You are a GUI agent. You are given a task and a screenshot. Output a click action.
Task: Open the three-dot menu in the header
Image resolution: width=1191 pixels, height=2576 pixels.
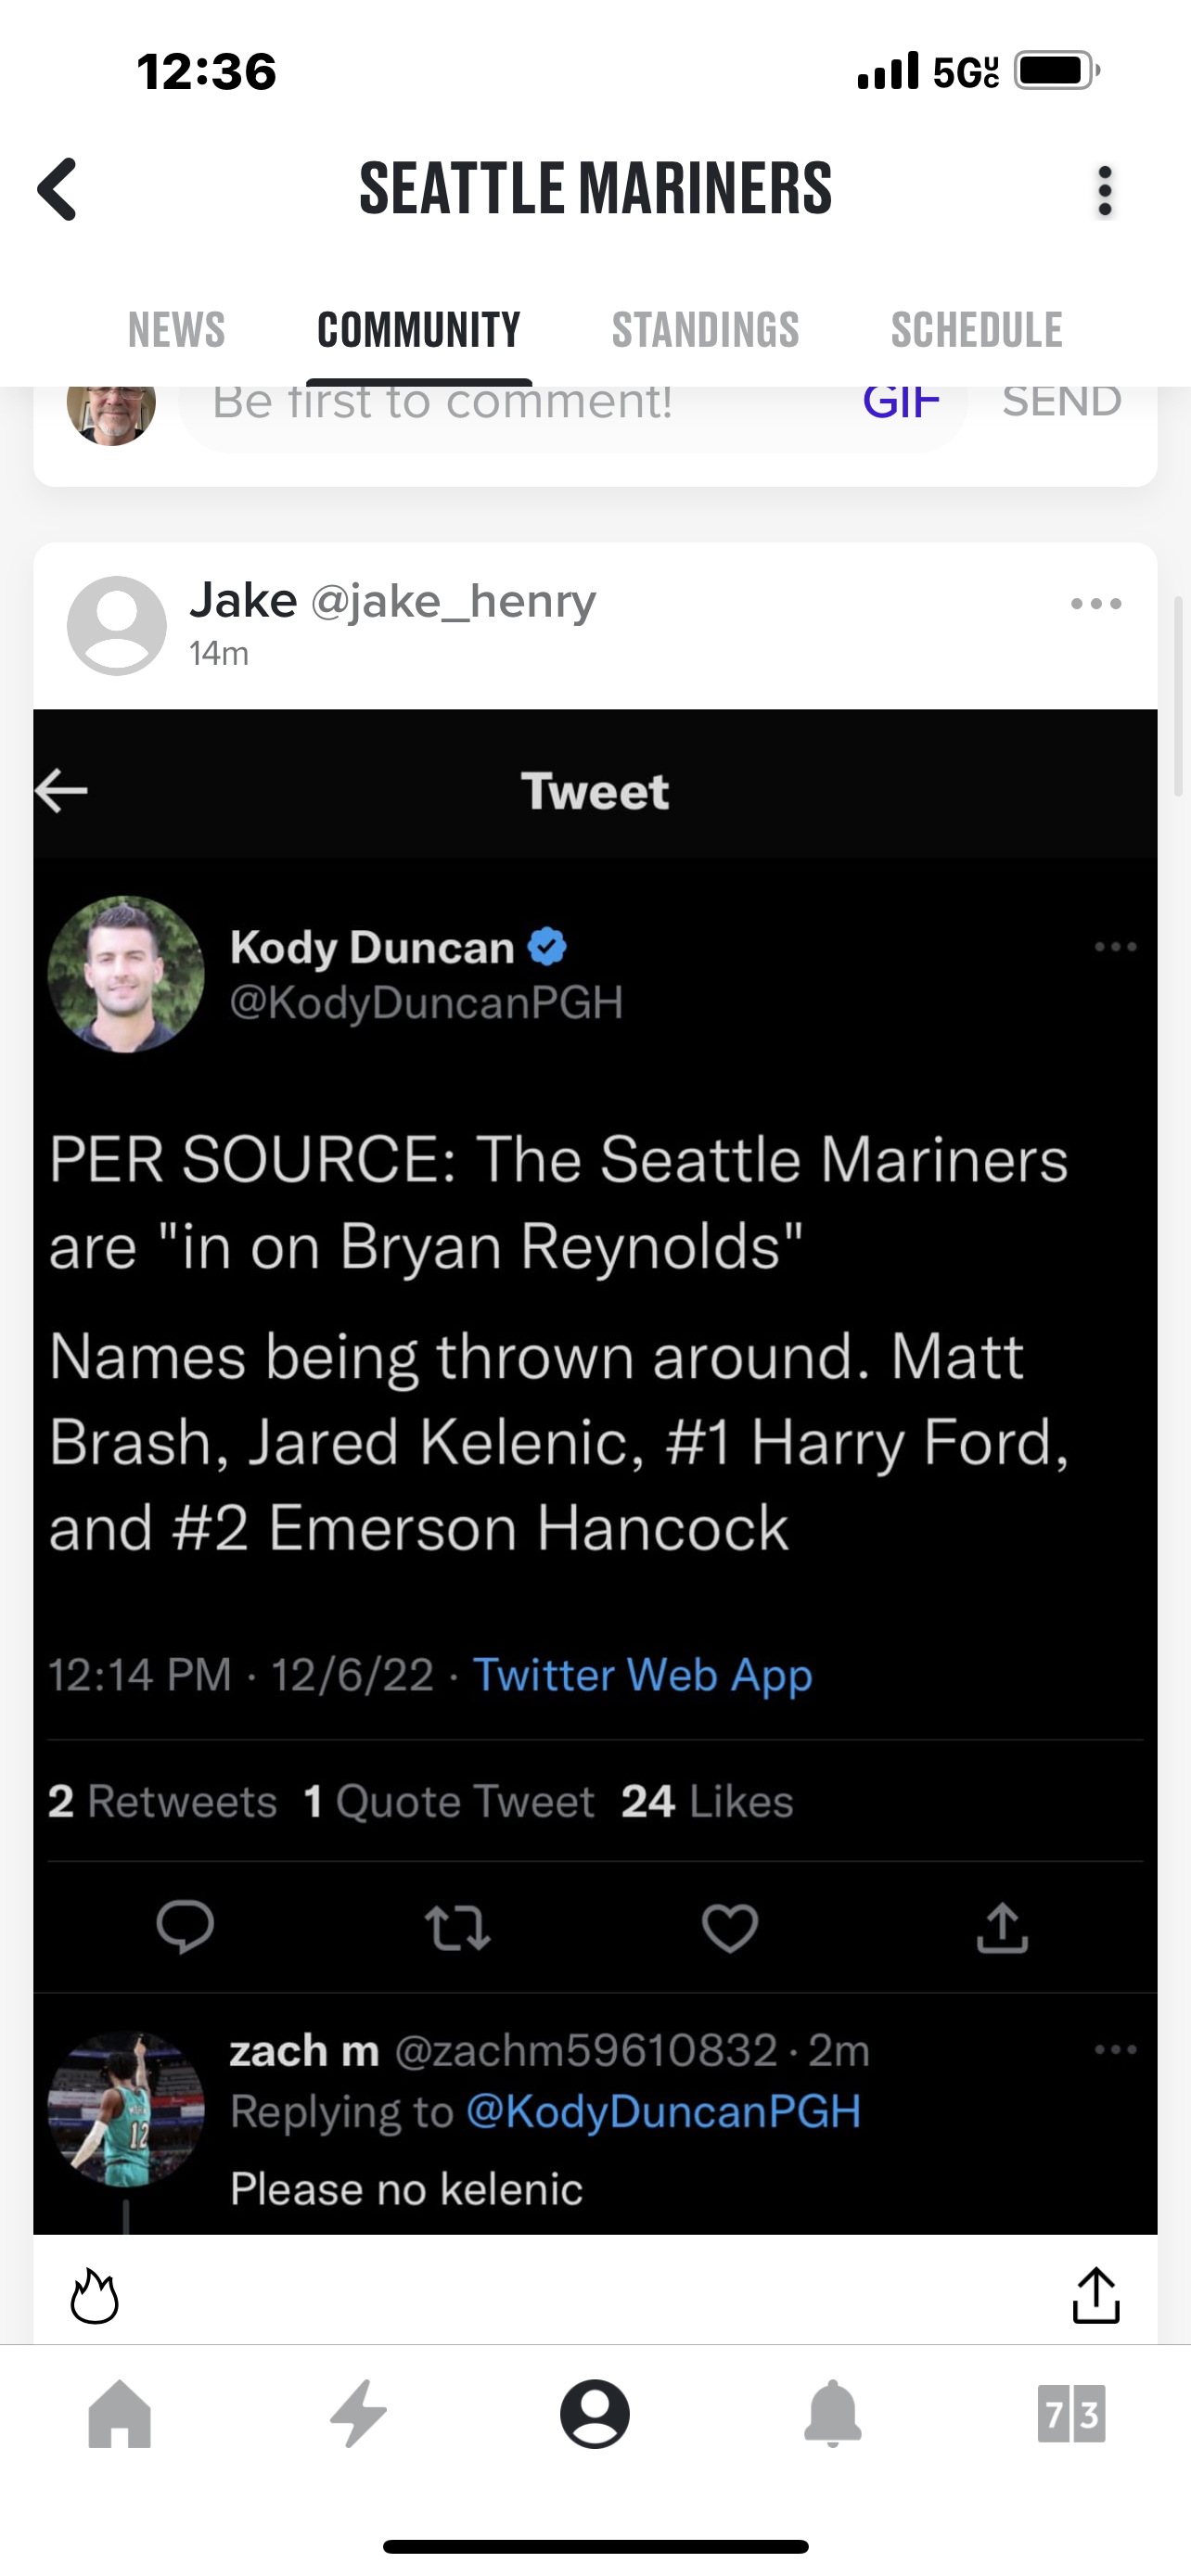pyautogui.click(x=1104, y=191)
